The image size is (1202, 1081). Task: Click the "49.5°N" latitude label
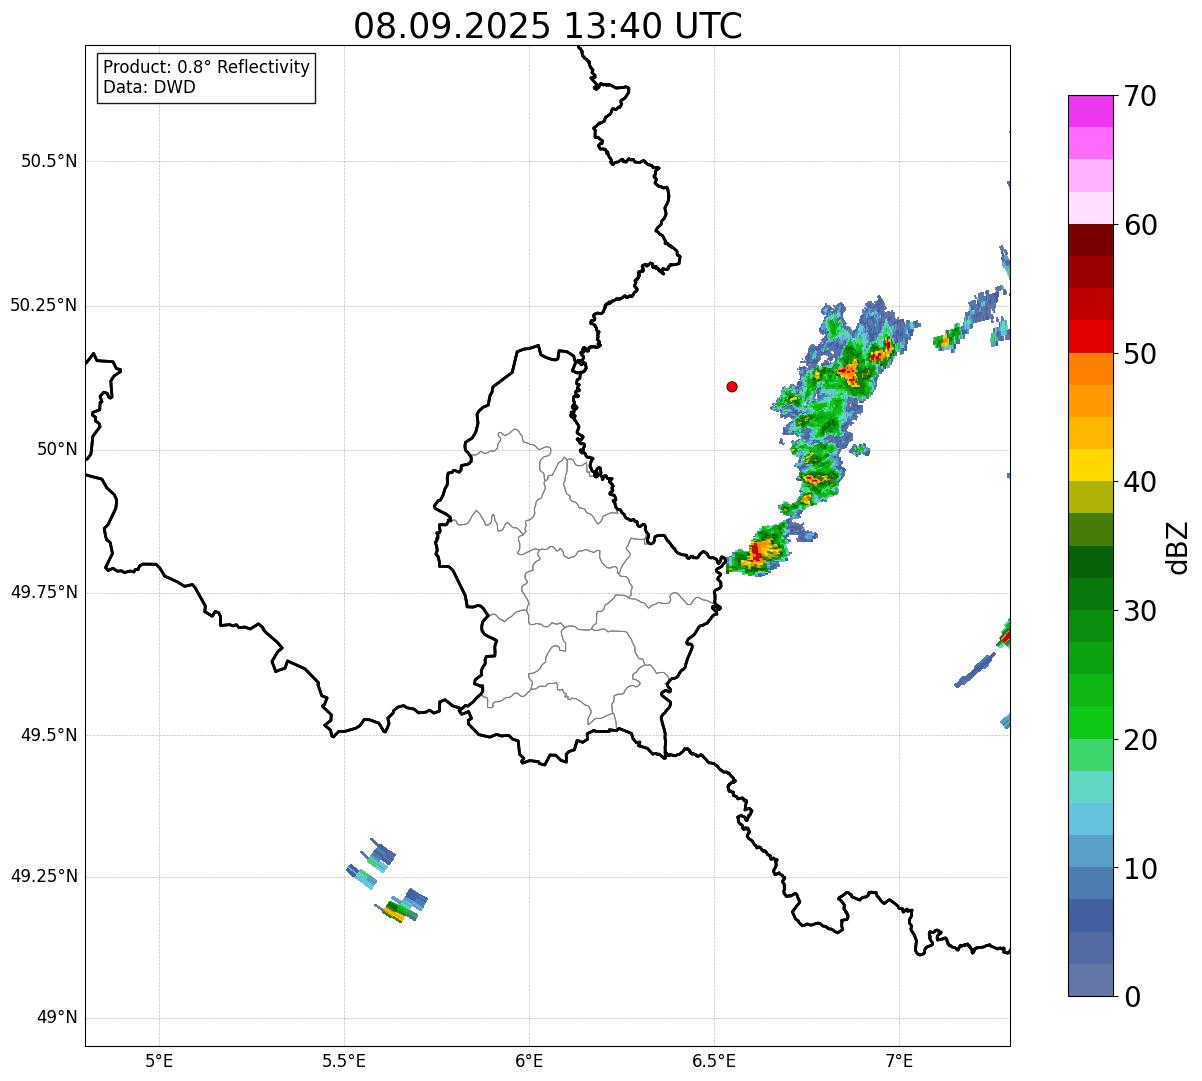[x=49, y=735]
